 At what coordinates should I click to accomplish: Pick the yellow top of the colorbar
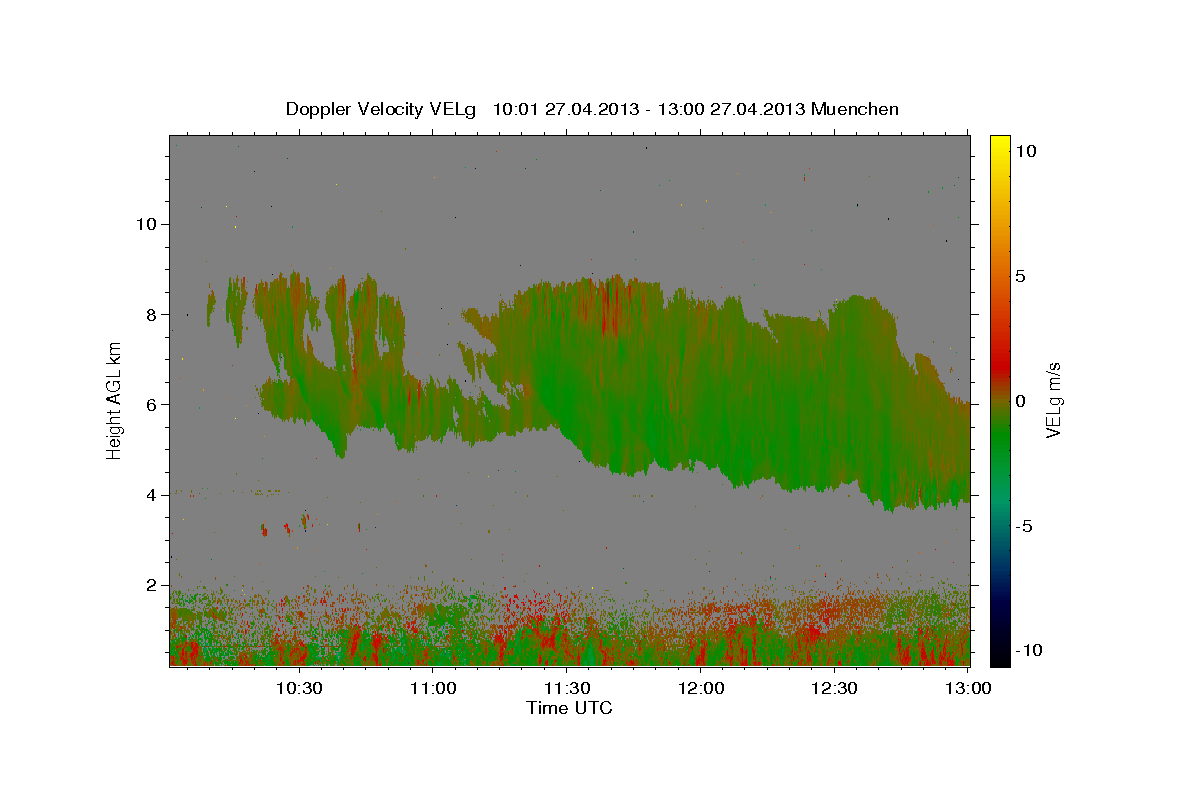[x=999, y=142]
